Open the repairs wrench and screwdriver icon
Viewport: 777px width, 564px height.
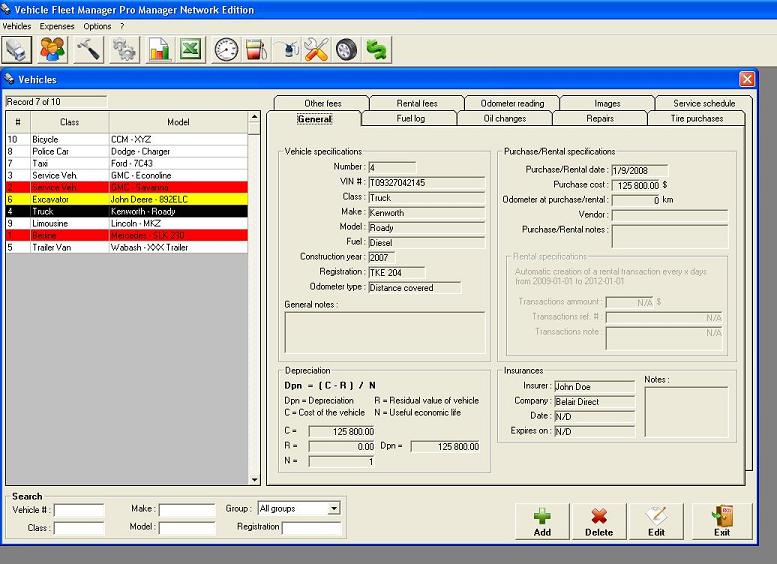pyautogui.click(x=316, y=50)
